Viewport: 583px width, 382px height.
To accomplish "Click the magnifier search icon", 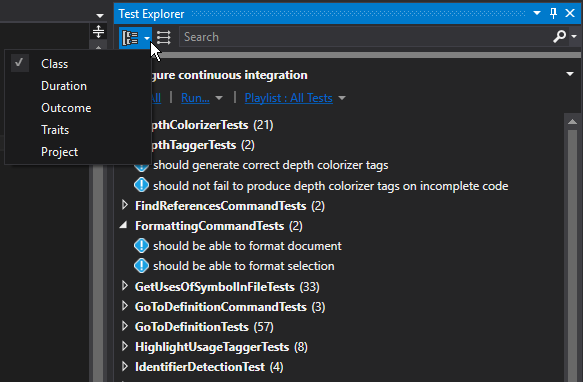I will 559,36.
